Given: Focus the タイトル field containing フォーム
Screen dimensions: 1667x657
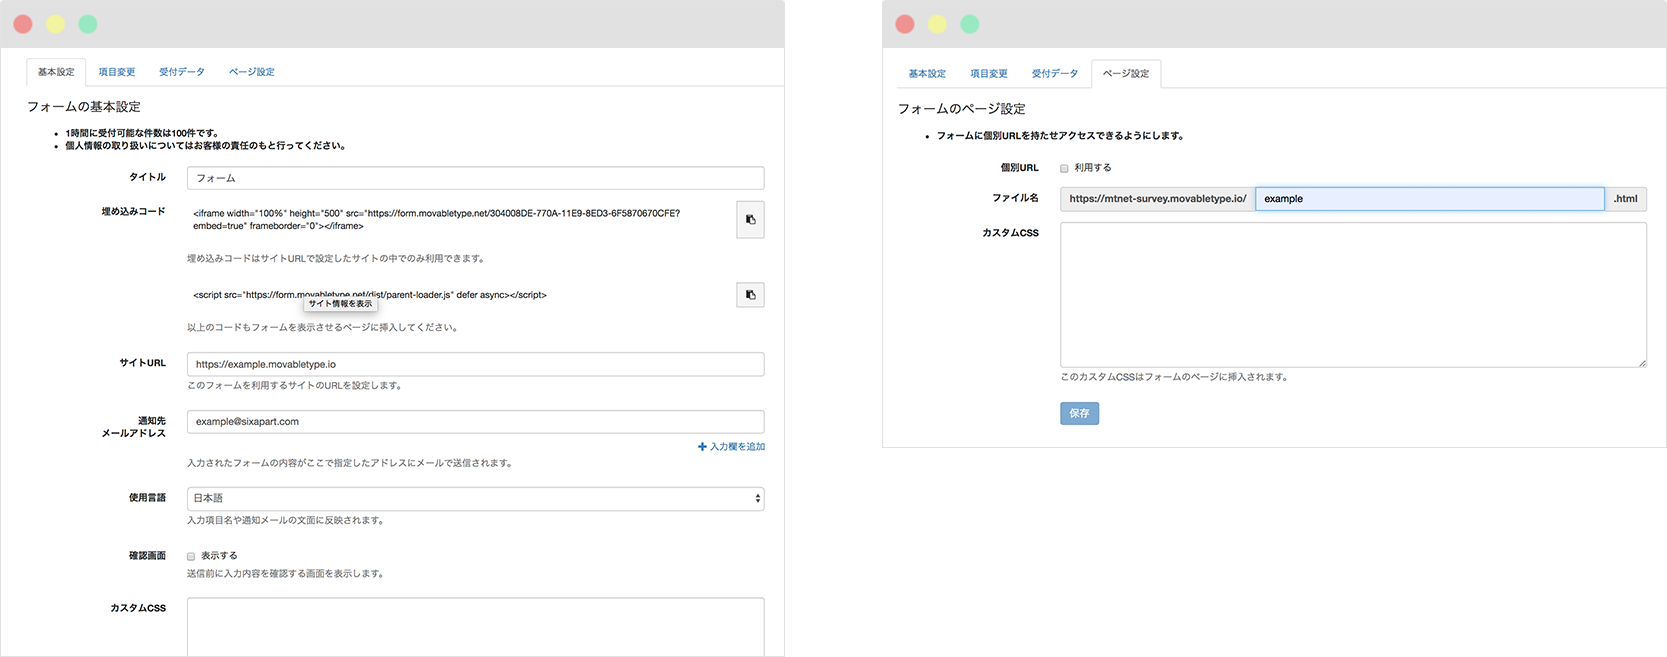Looking at the screenshot, I should 476,178.
